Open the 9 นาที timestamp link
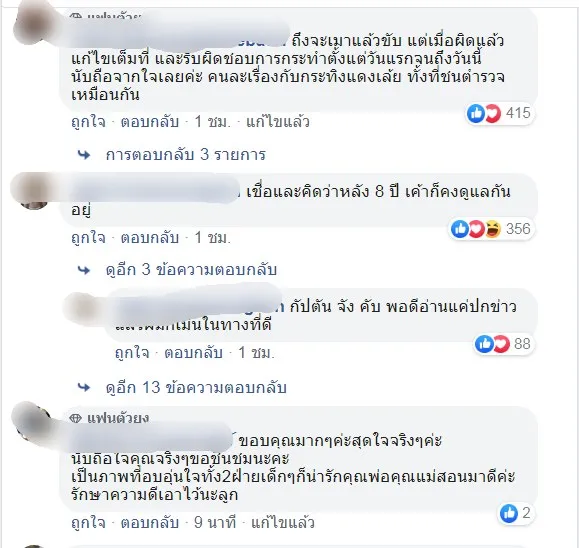Viewport: 579px width, 548px height. (215, 523)
